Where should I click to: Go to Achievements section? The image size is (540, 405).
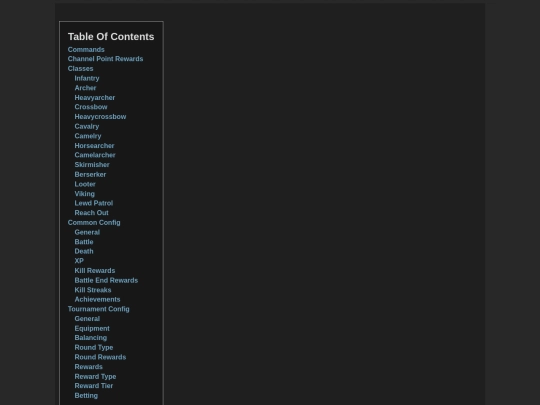coord(97,300)
